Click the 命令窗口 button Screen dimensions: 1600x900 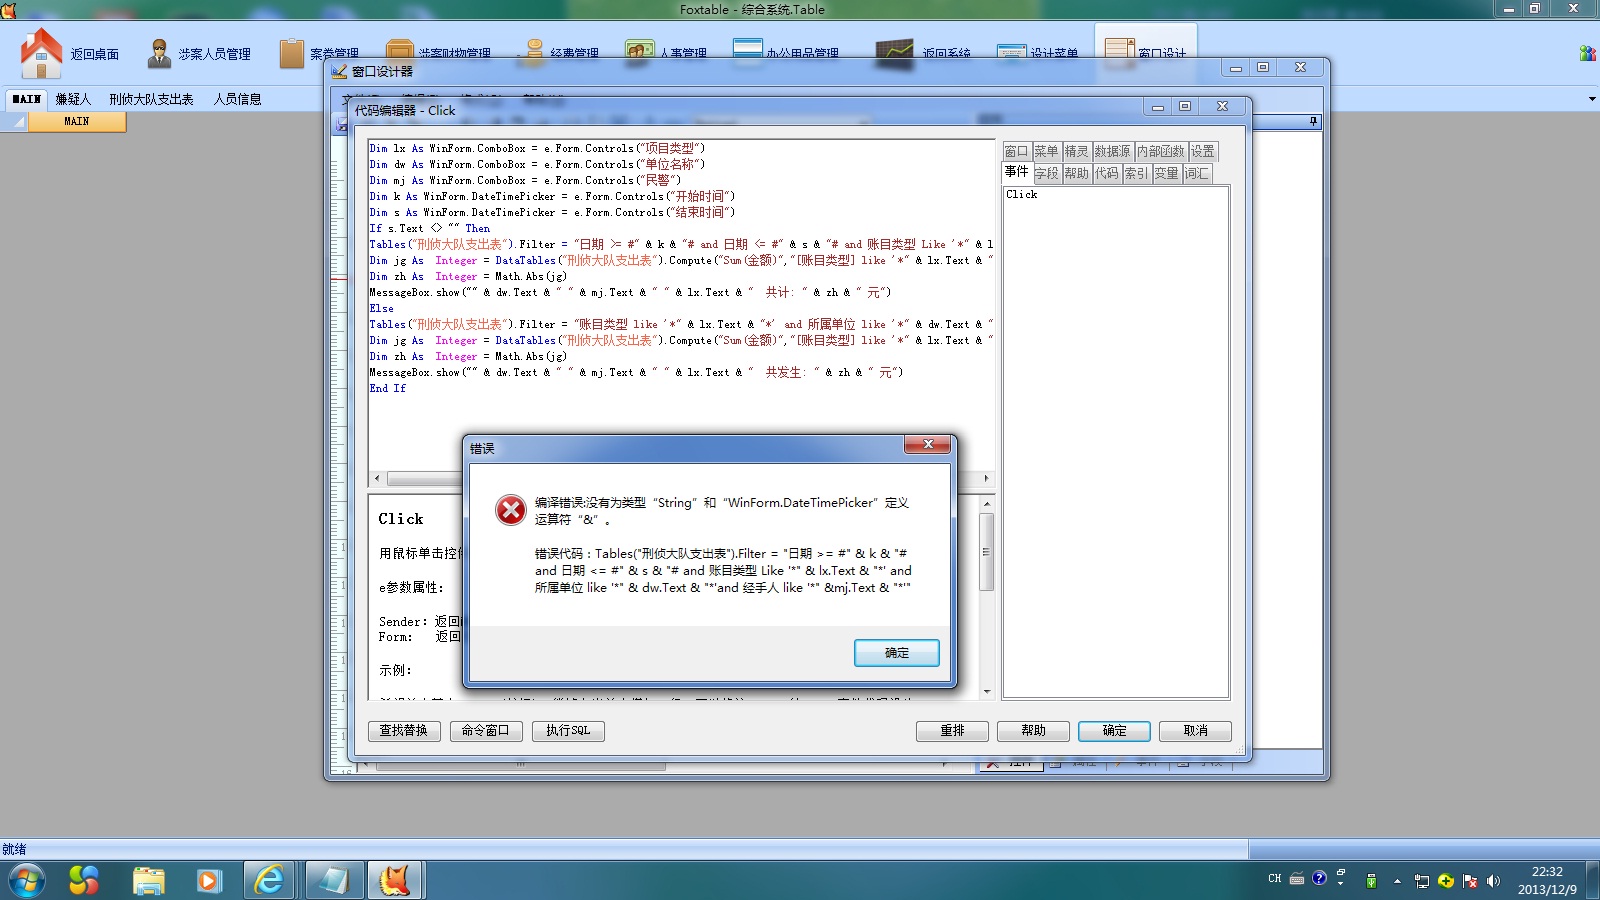[x=486, y=731]
